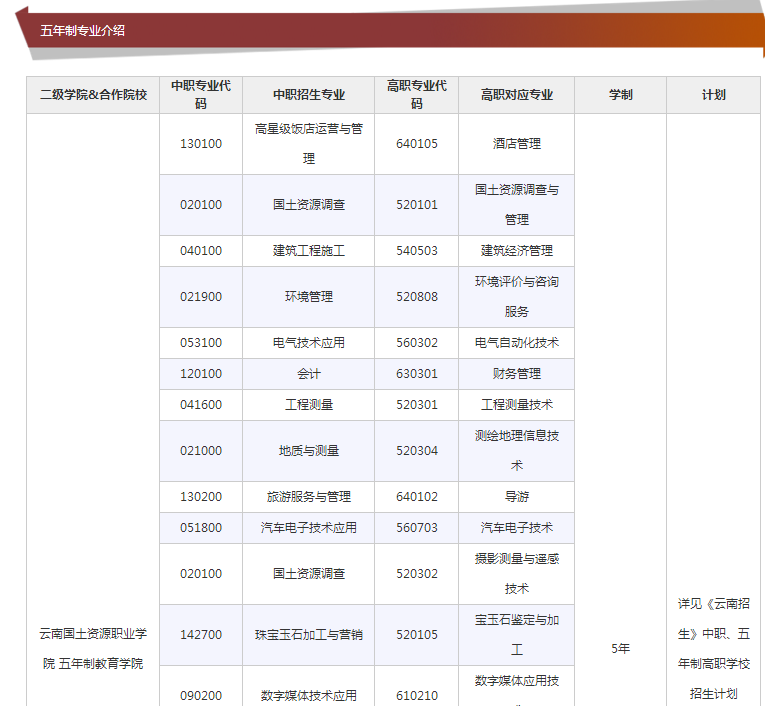Click the 计划 column header

tap(713, 95)
